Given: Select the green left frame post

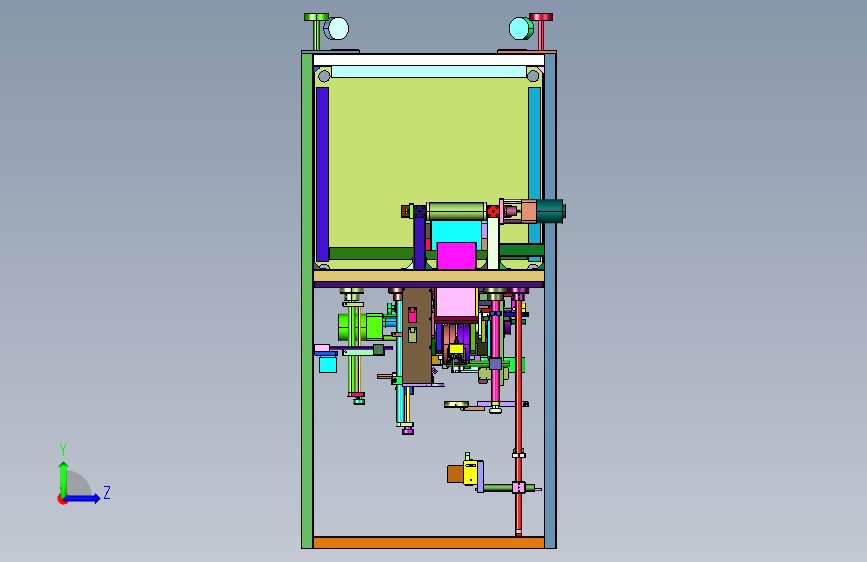Looking at the screenshot, I should point(307,300).
